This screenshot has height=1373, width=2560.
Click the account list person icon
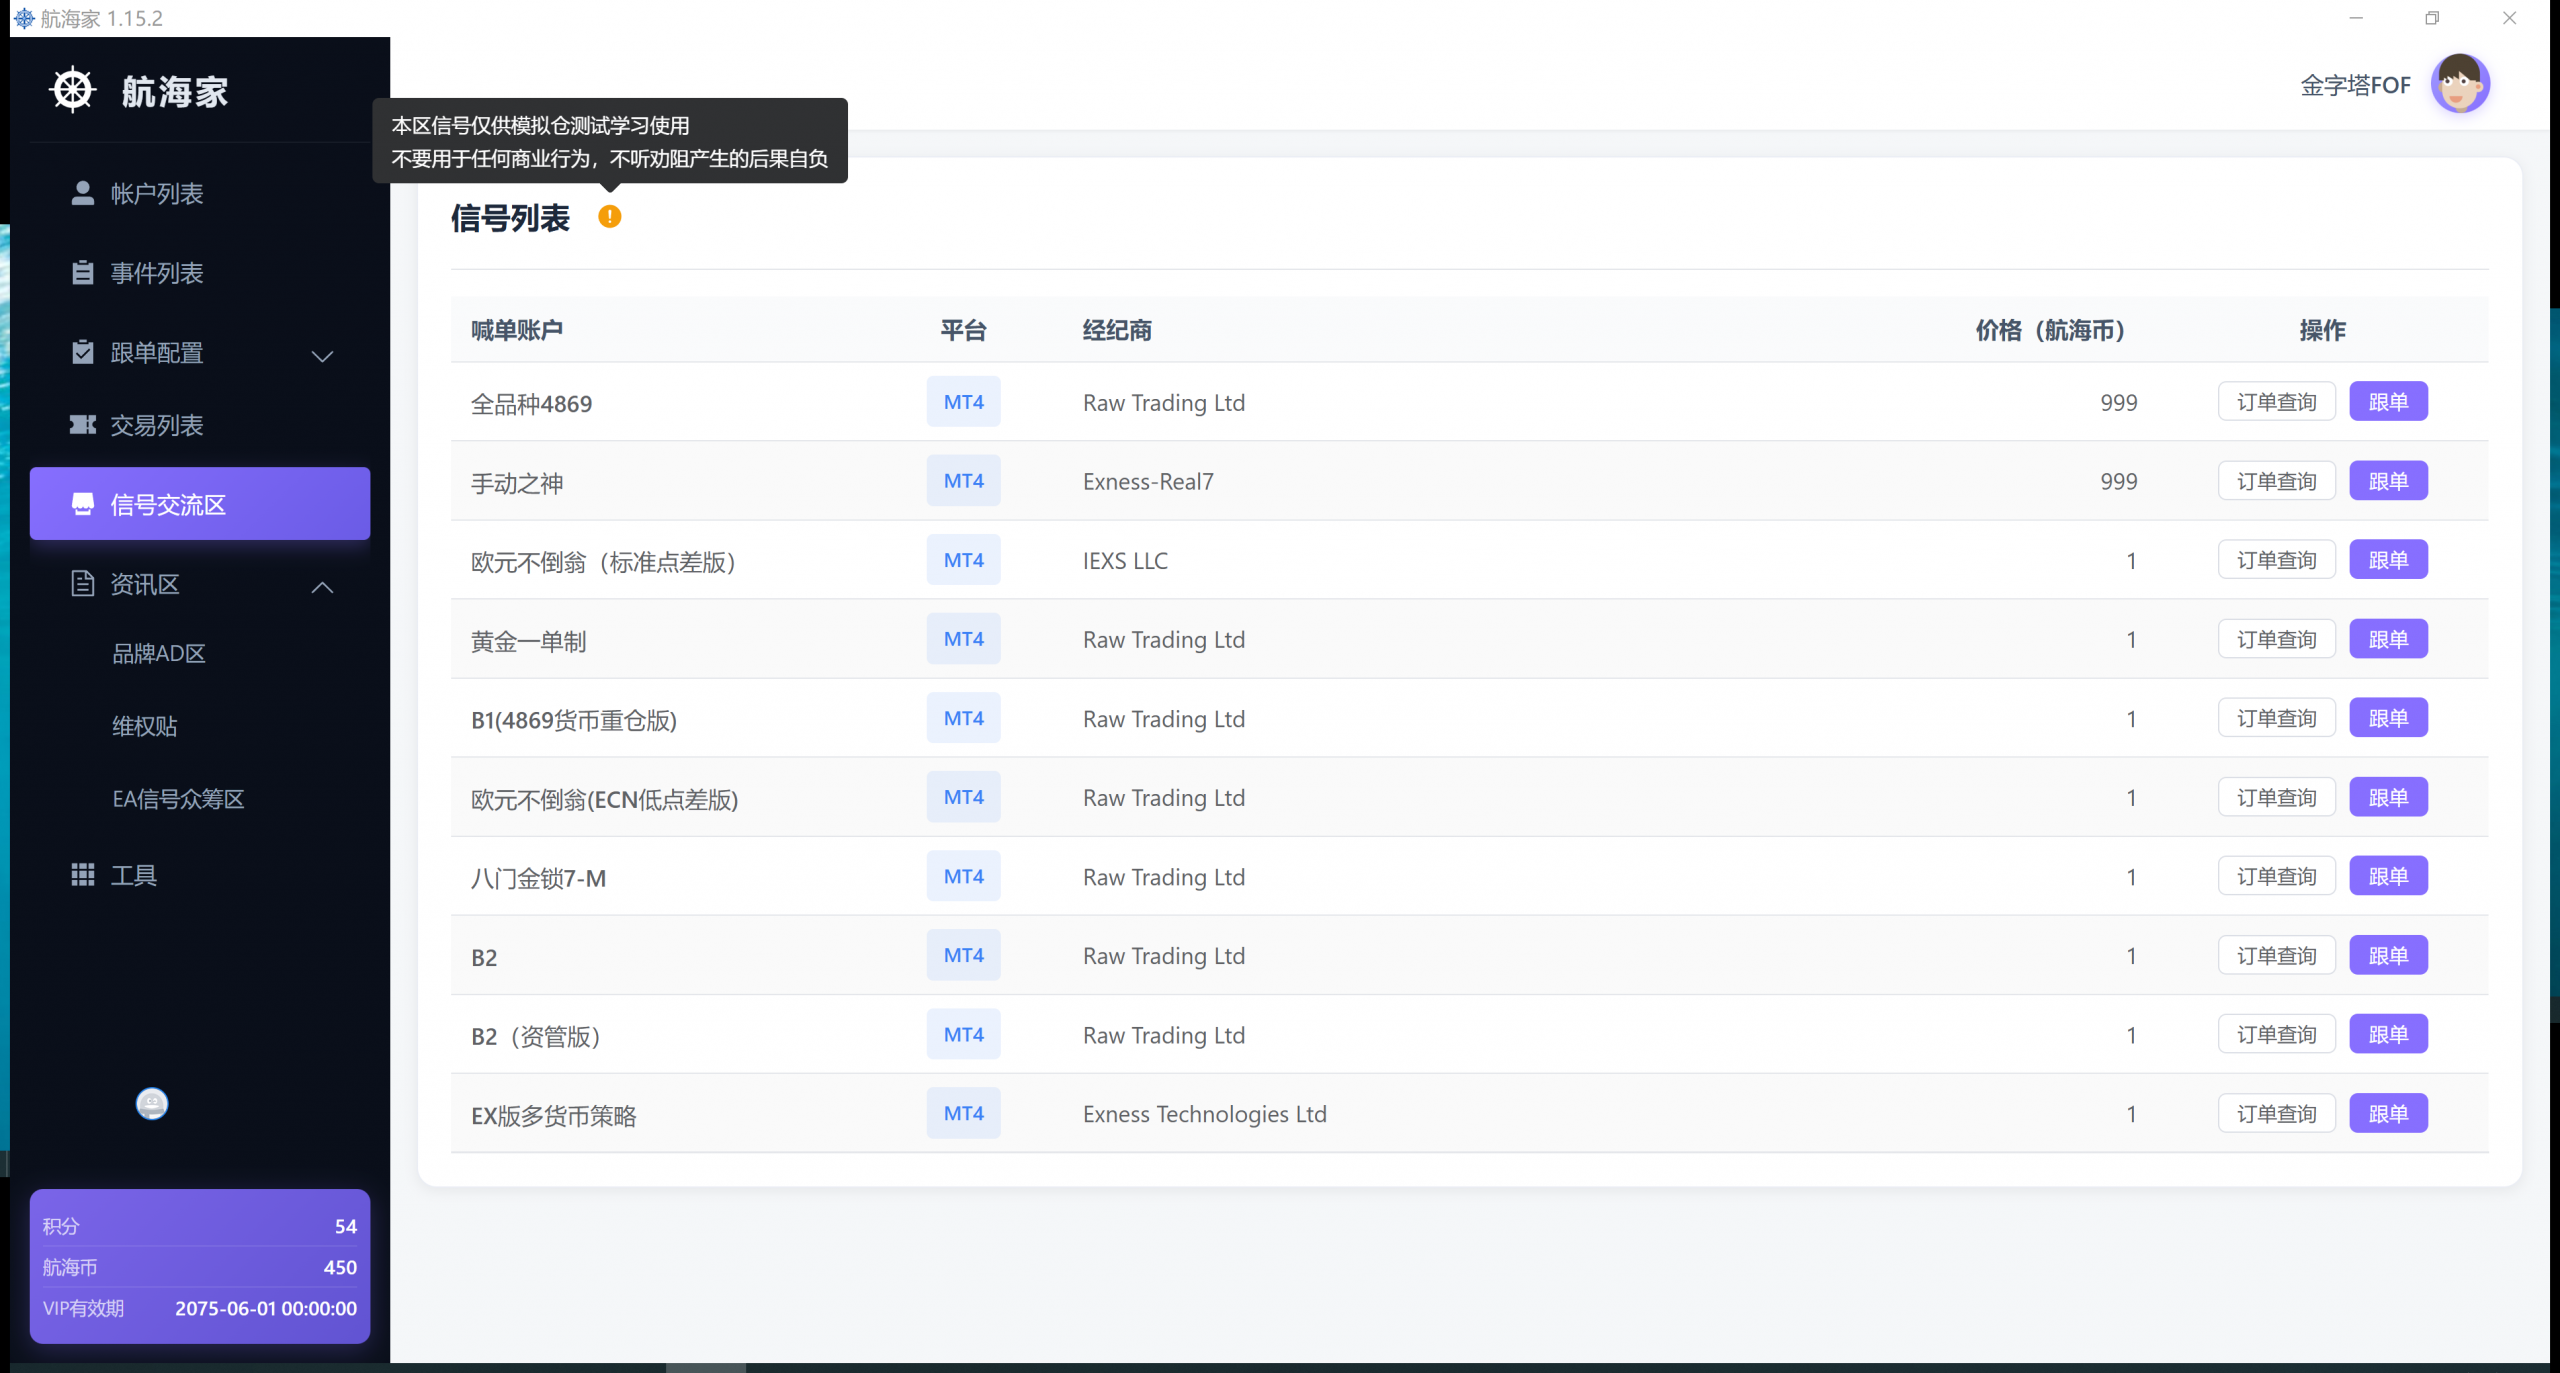tap(83, 193)
